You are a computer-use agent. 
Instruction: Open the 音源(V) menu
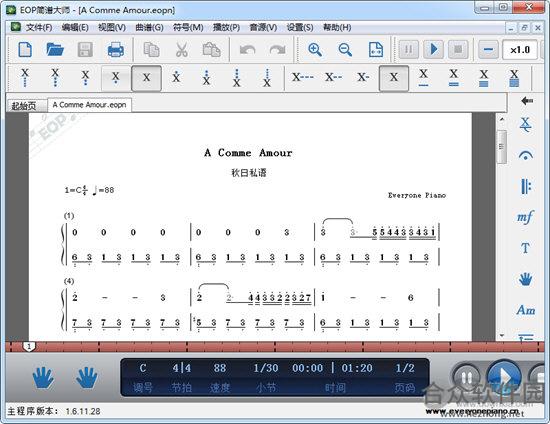click(263, 27)
